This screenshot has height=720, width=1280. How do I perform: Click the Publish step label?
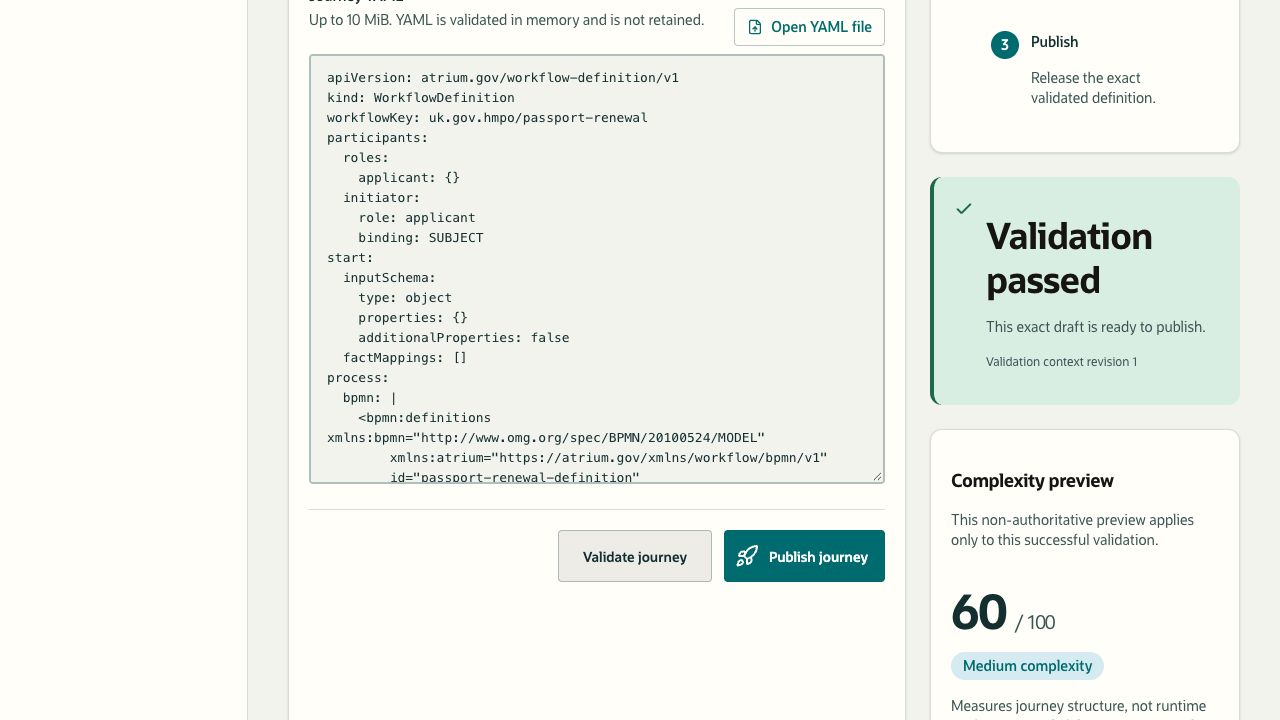1054,42
